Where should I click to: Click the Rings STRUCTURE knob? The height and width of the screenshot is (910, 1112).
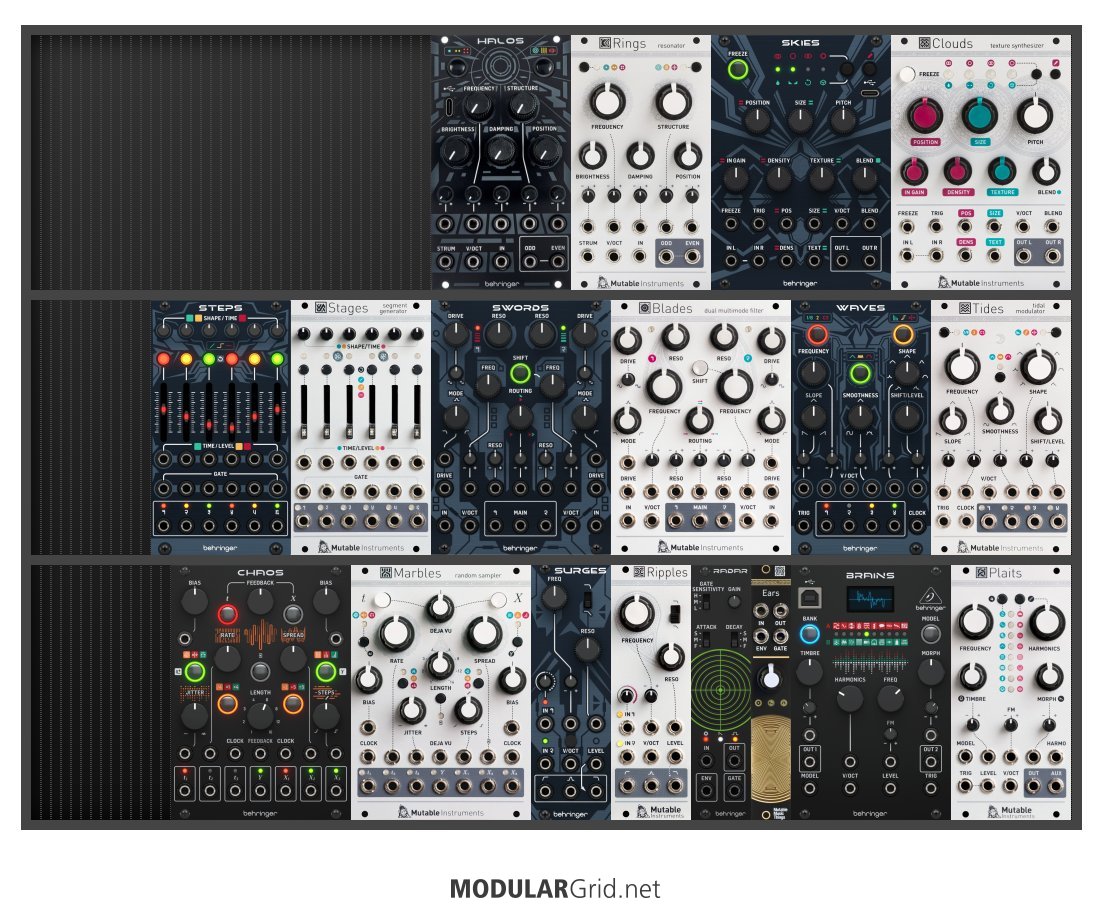pos(673,101)
